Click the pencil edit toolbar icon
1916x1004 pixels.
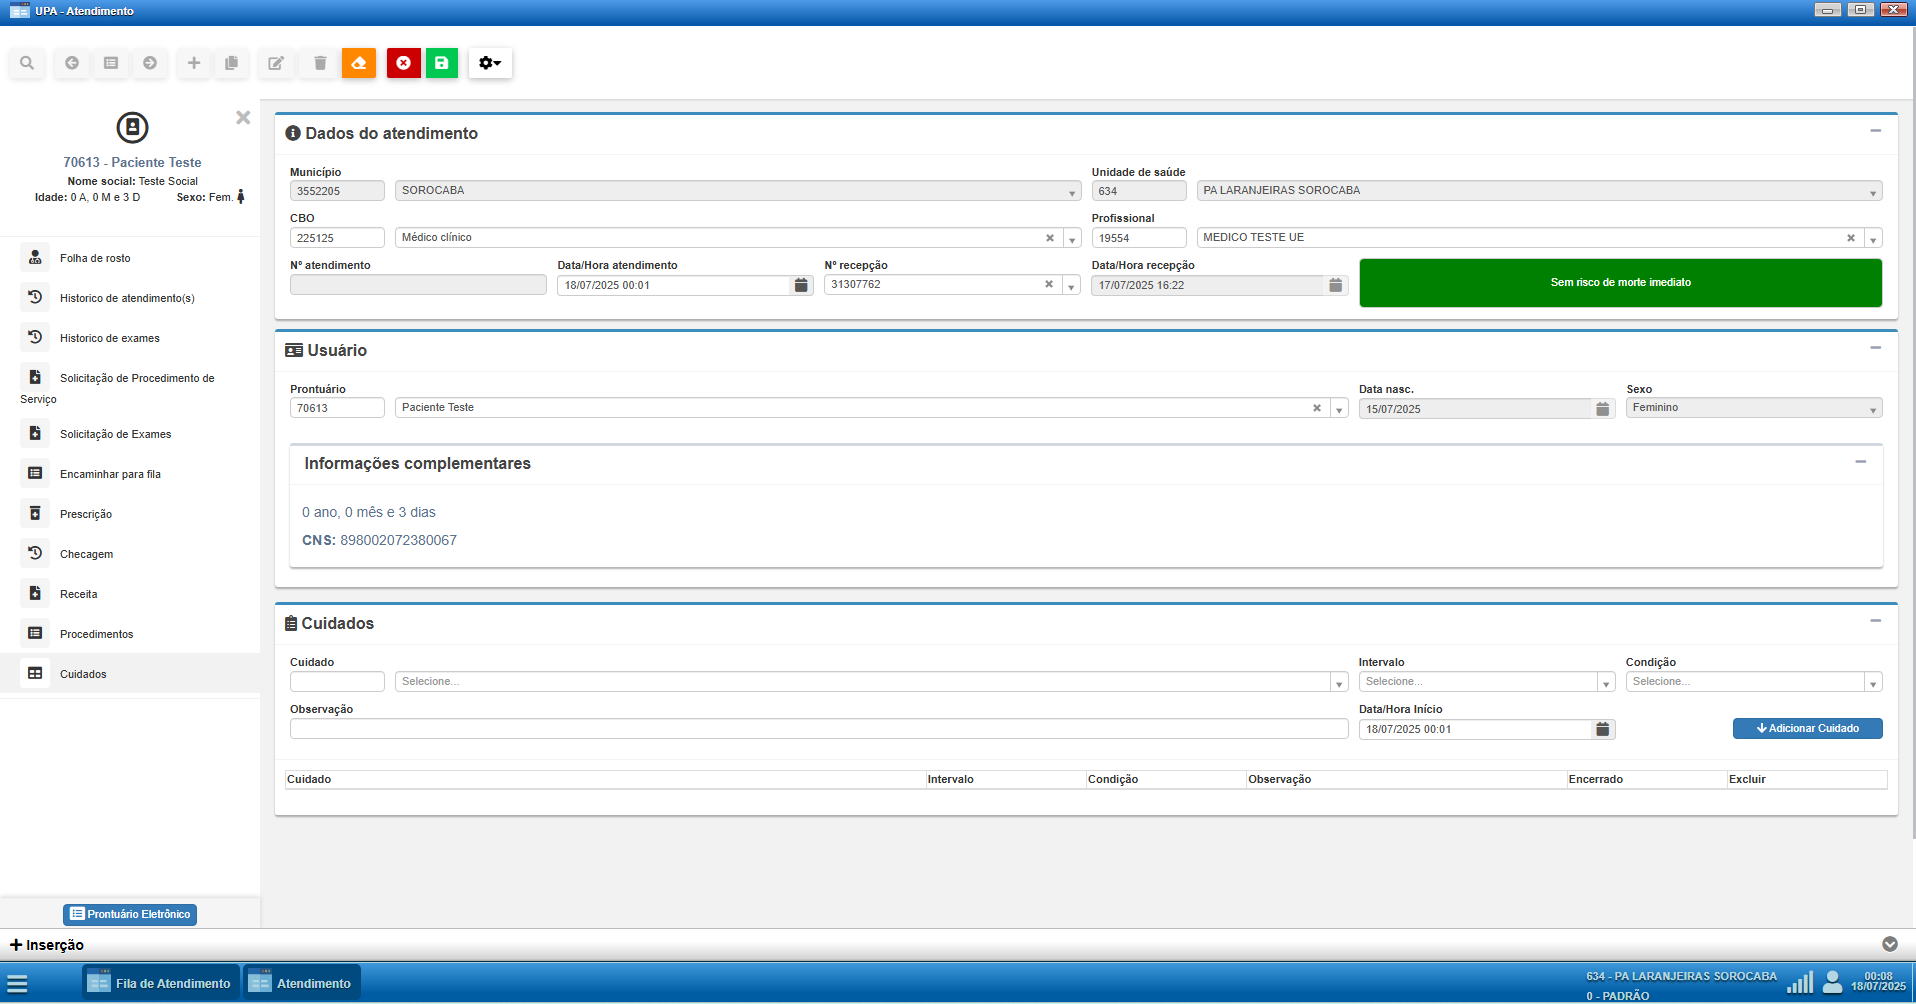(276, 63)
